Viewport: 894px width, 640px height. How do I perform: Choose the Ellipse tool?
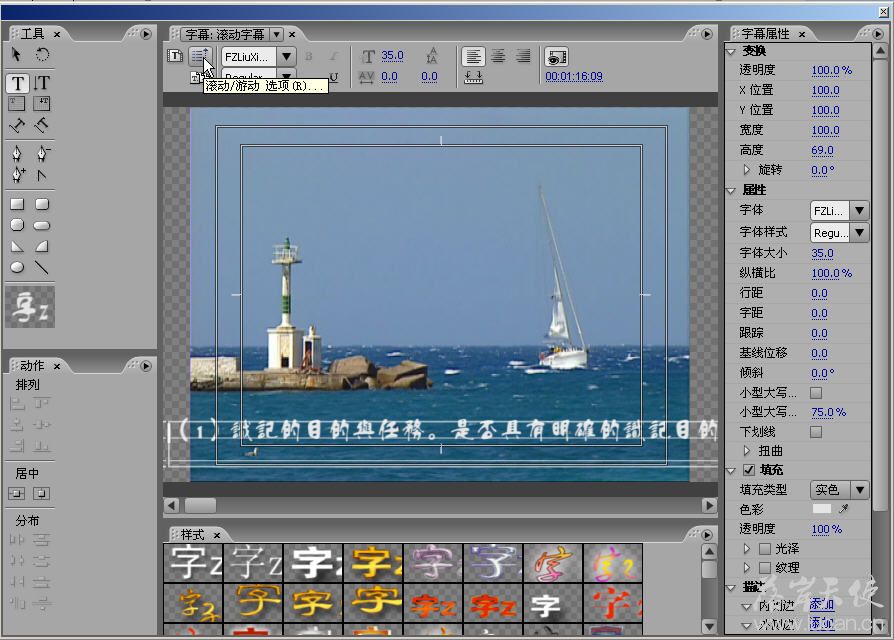[17, 267]
